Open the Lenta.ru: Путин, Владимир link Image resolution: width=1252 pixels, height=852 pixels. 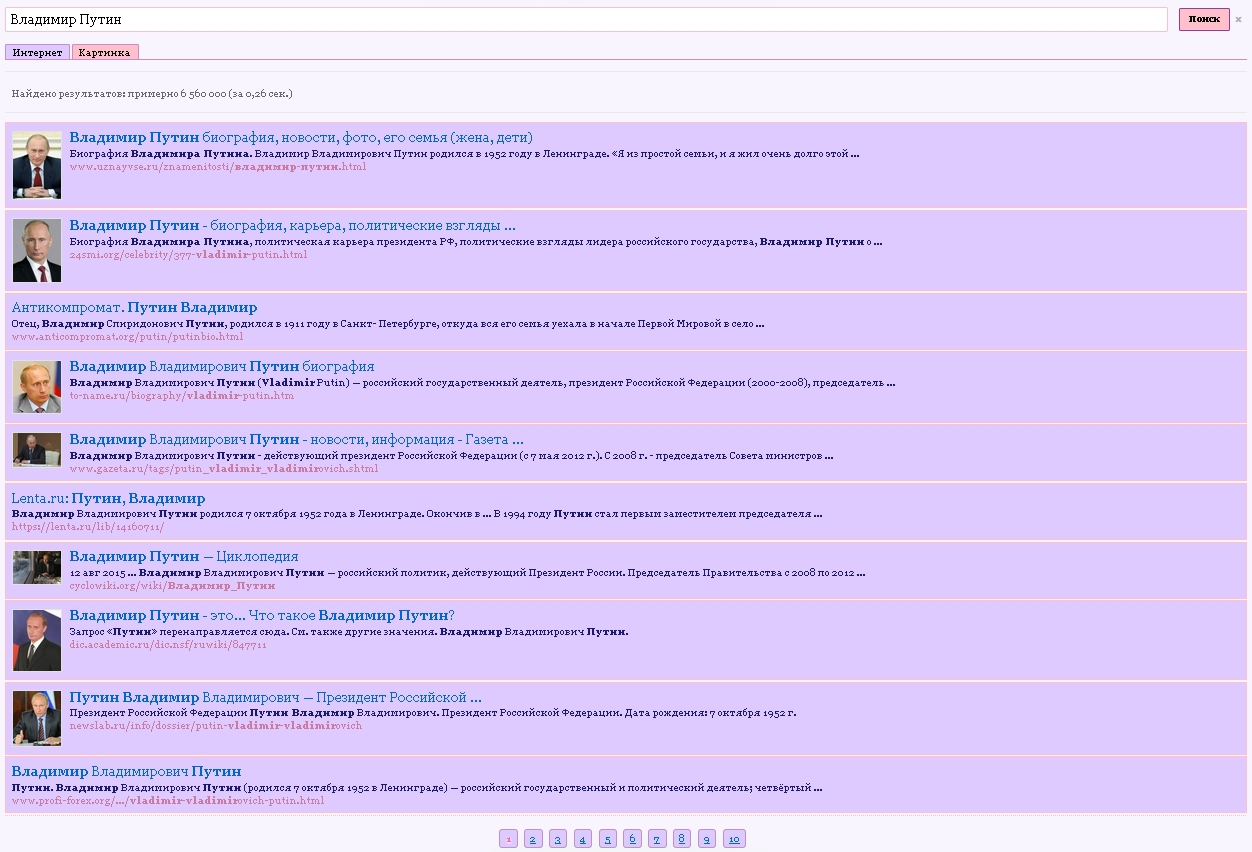pyautogui.click(x=108, y=498)
